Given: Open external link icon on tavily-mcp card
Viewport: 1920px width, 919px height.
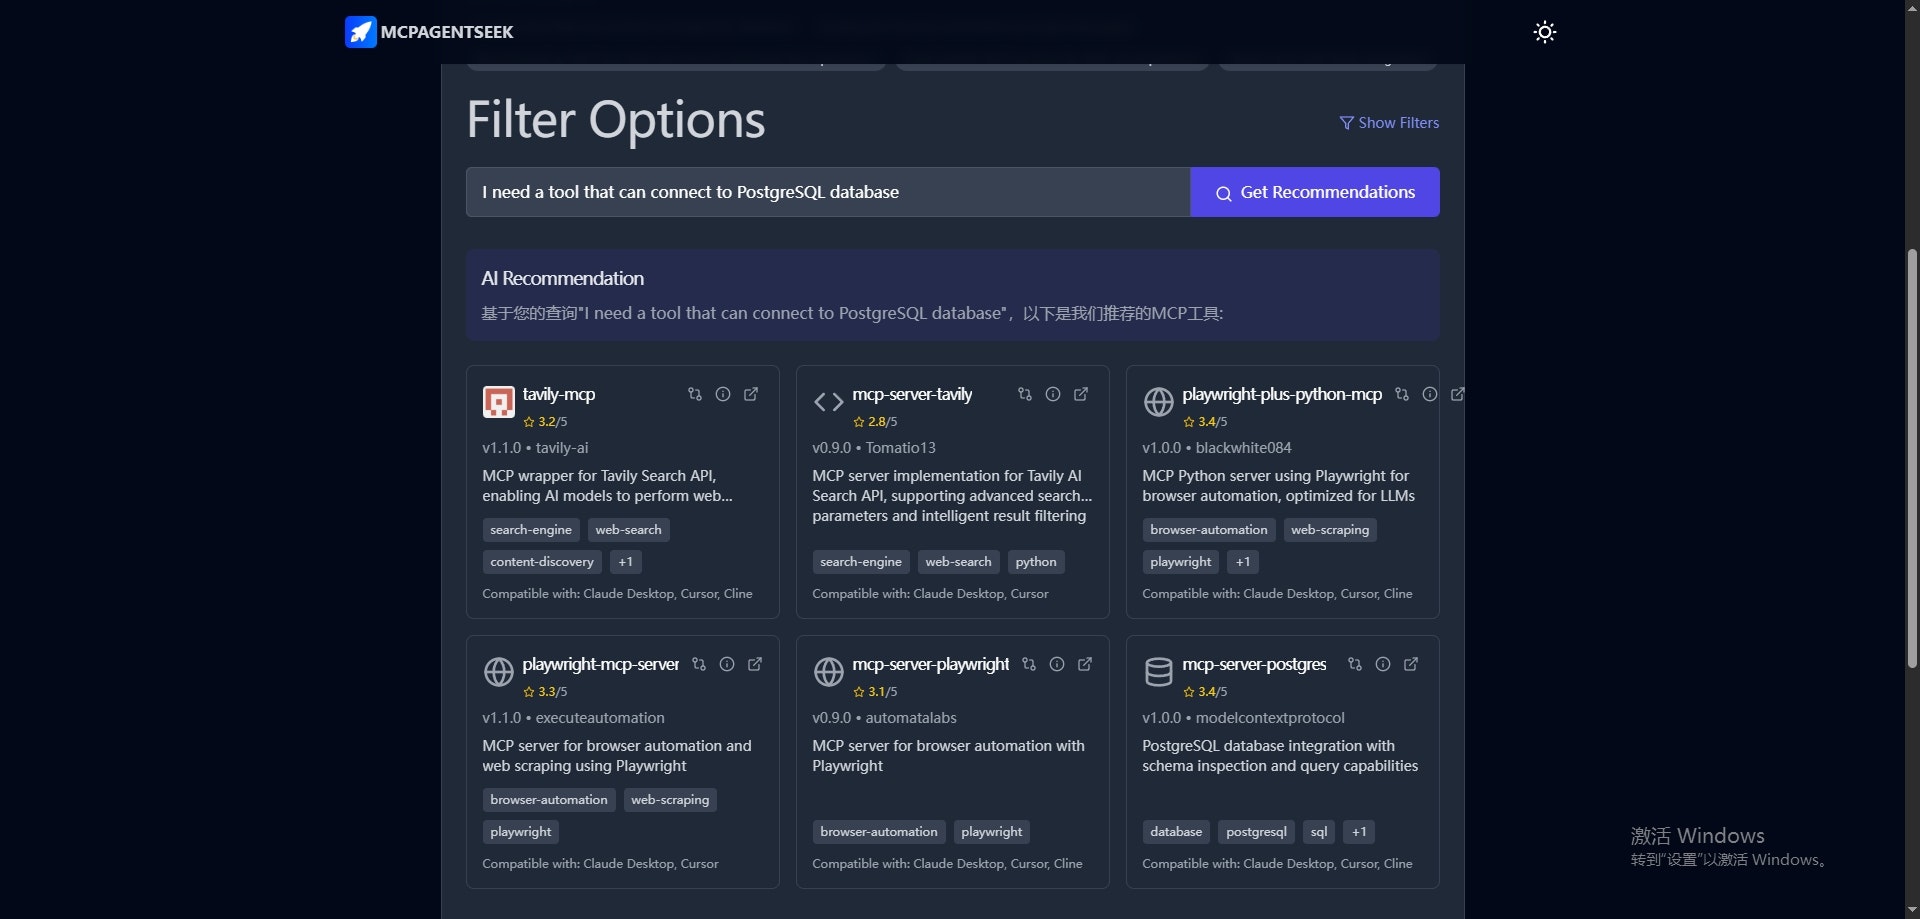Looking at the screenshot, I should click(x=751, y=394).
